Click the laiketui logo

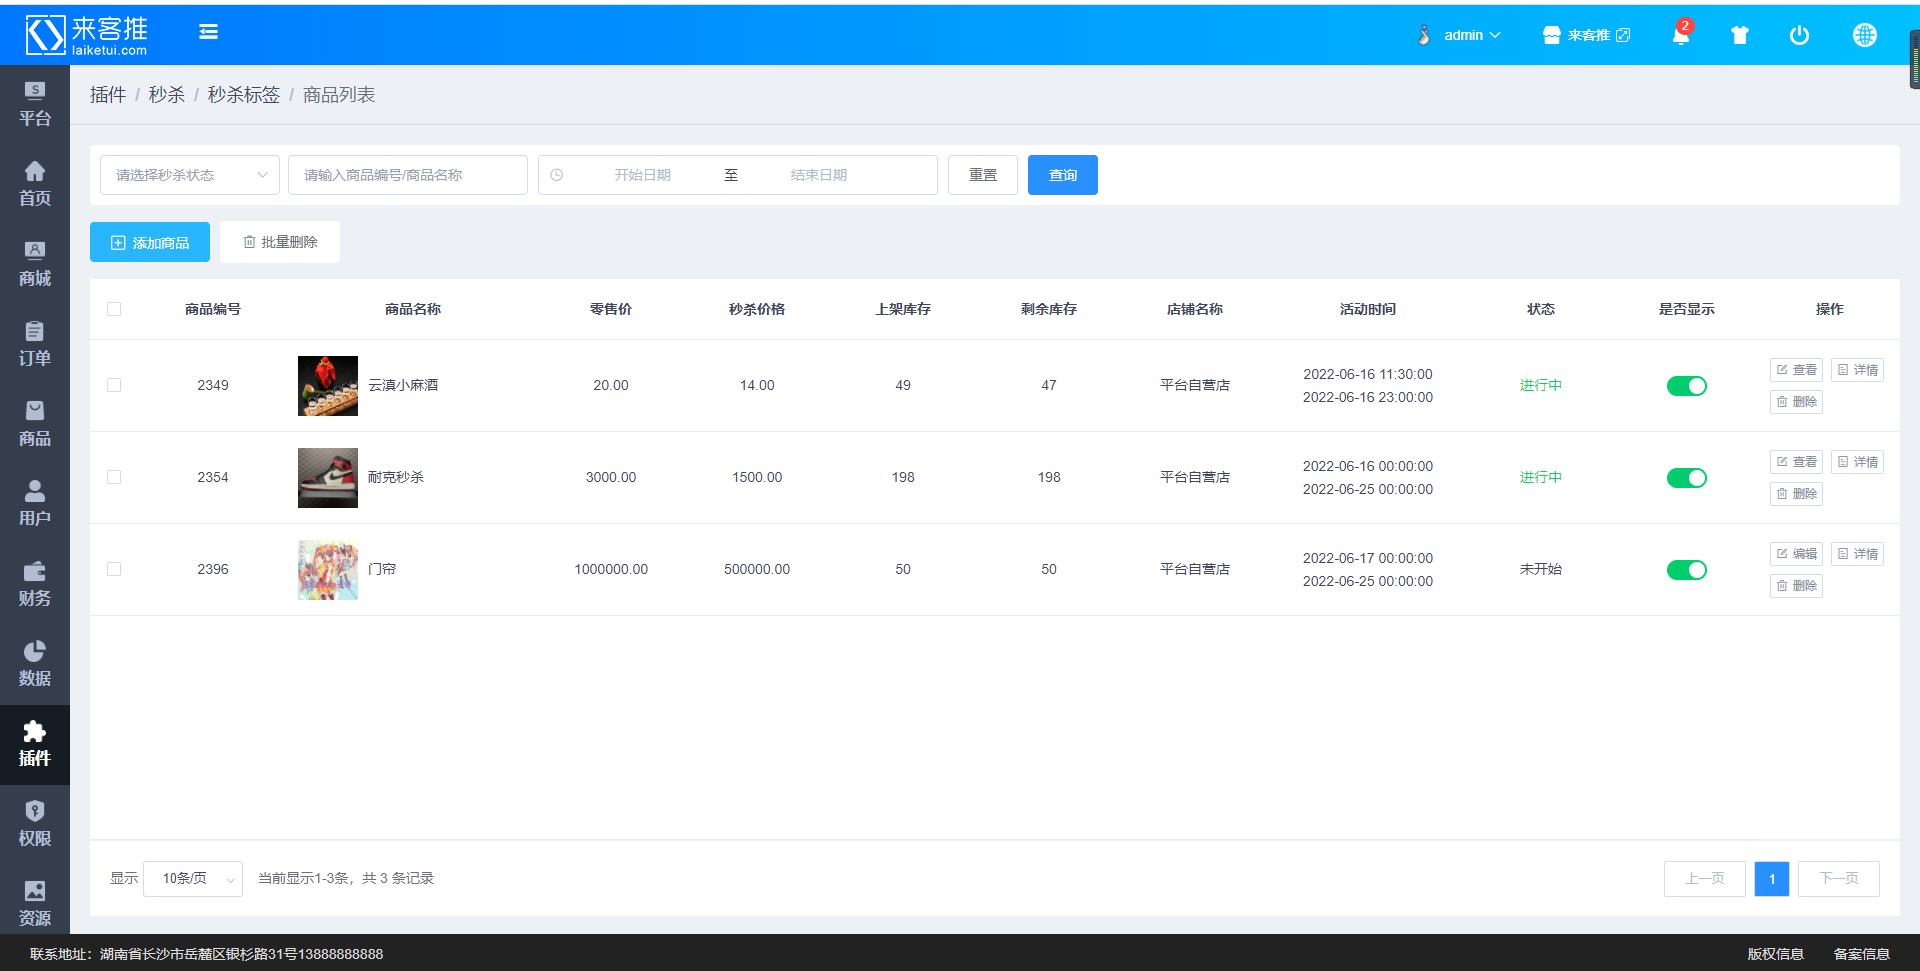87,35
